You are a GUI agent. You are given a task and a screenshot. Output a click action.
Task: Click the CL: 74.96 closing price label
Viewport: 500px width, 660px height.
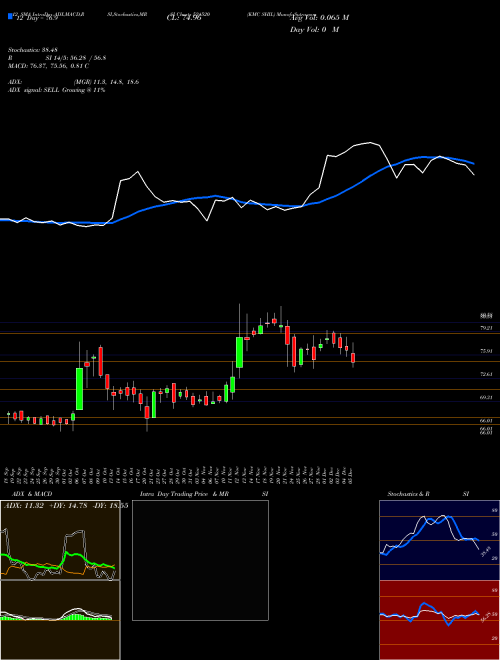[184, 18]
